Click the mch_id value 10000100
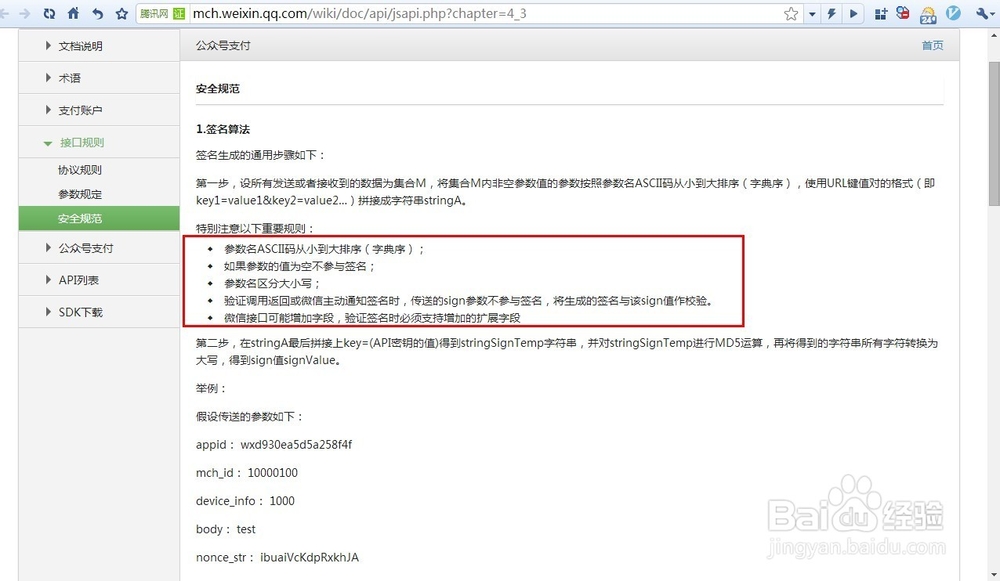This screenshot has height=581, width=1000. pos(272,473)
